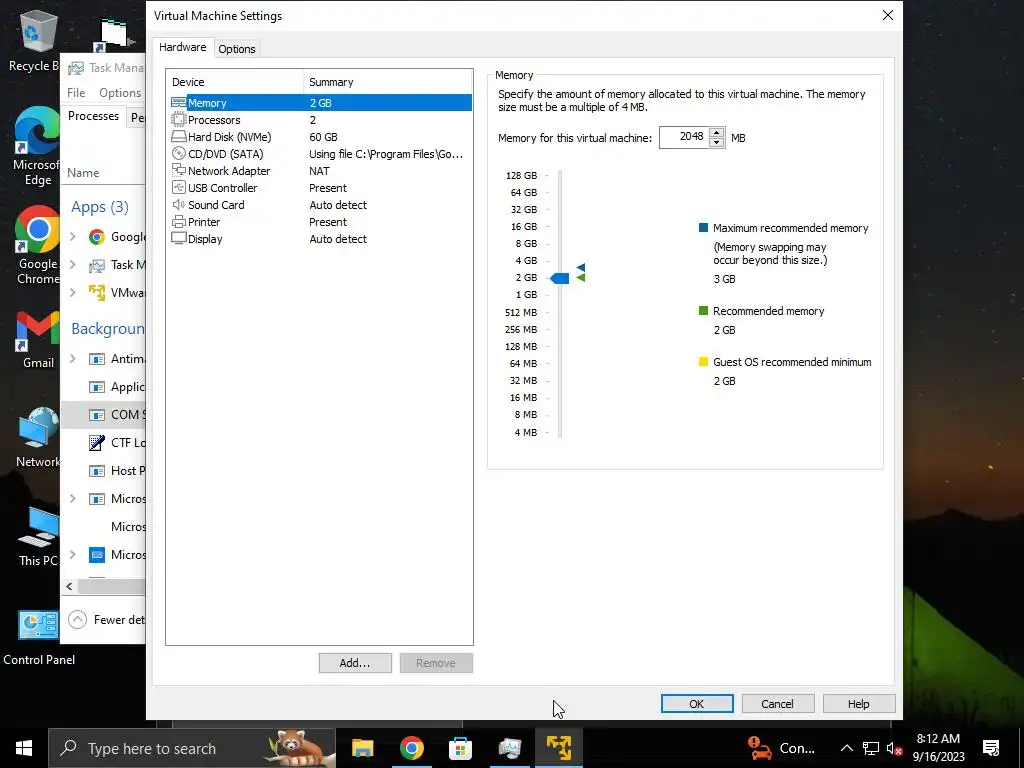
Task: Click the NAT network adapter summary
Action: [x=319, y=170]
